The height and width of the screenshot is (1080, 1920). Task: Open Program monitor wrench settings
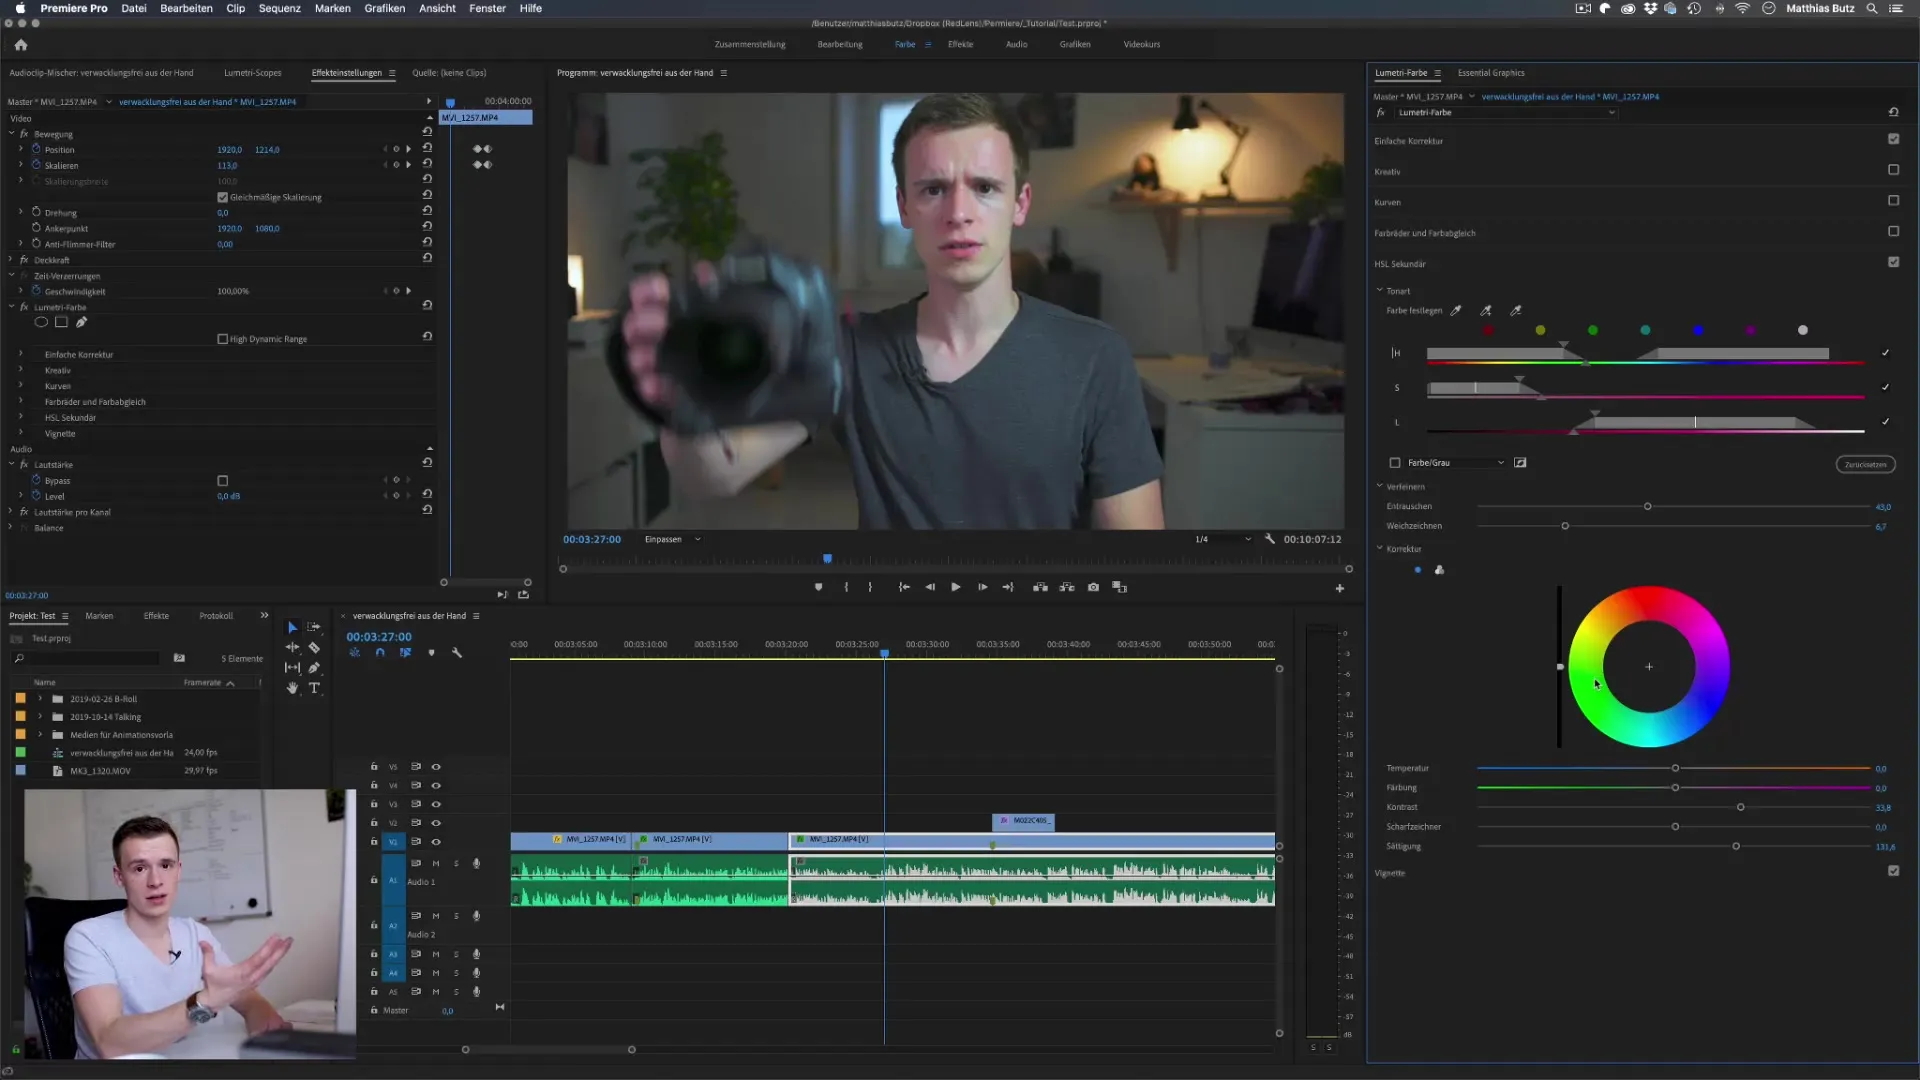(x=1270, y=539)
